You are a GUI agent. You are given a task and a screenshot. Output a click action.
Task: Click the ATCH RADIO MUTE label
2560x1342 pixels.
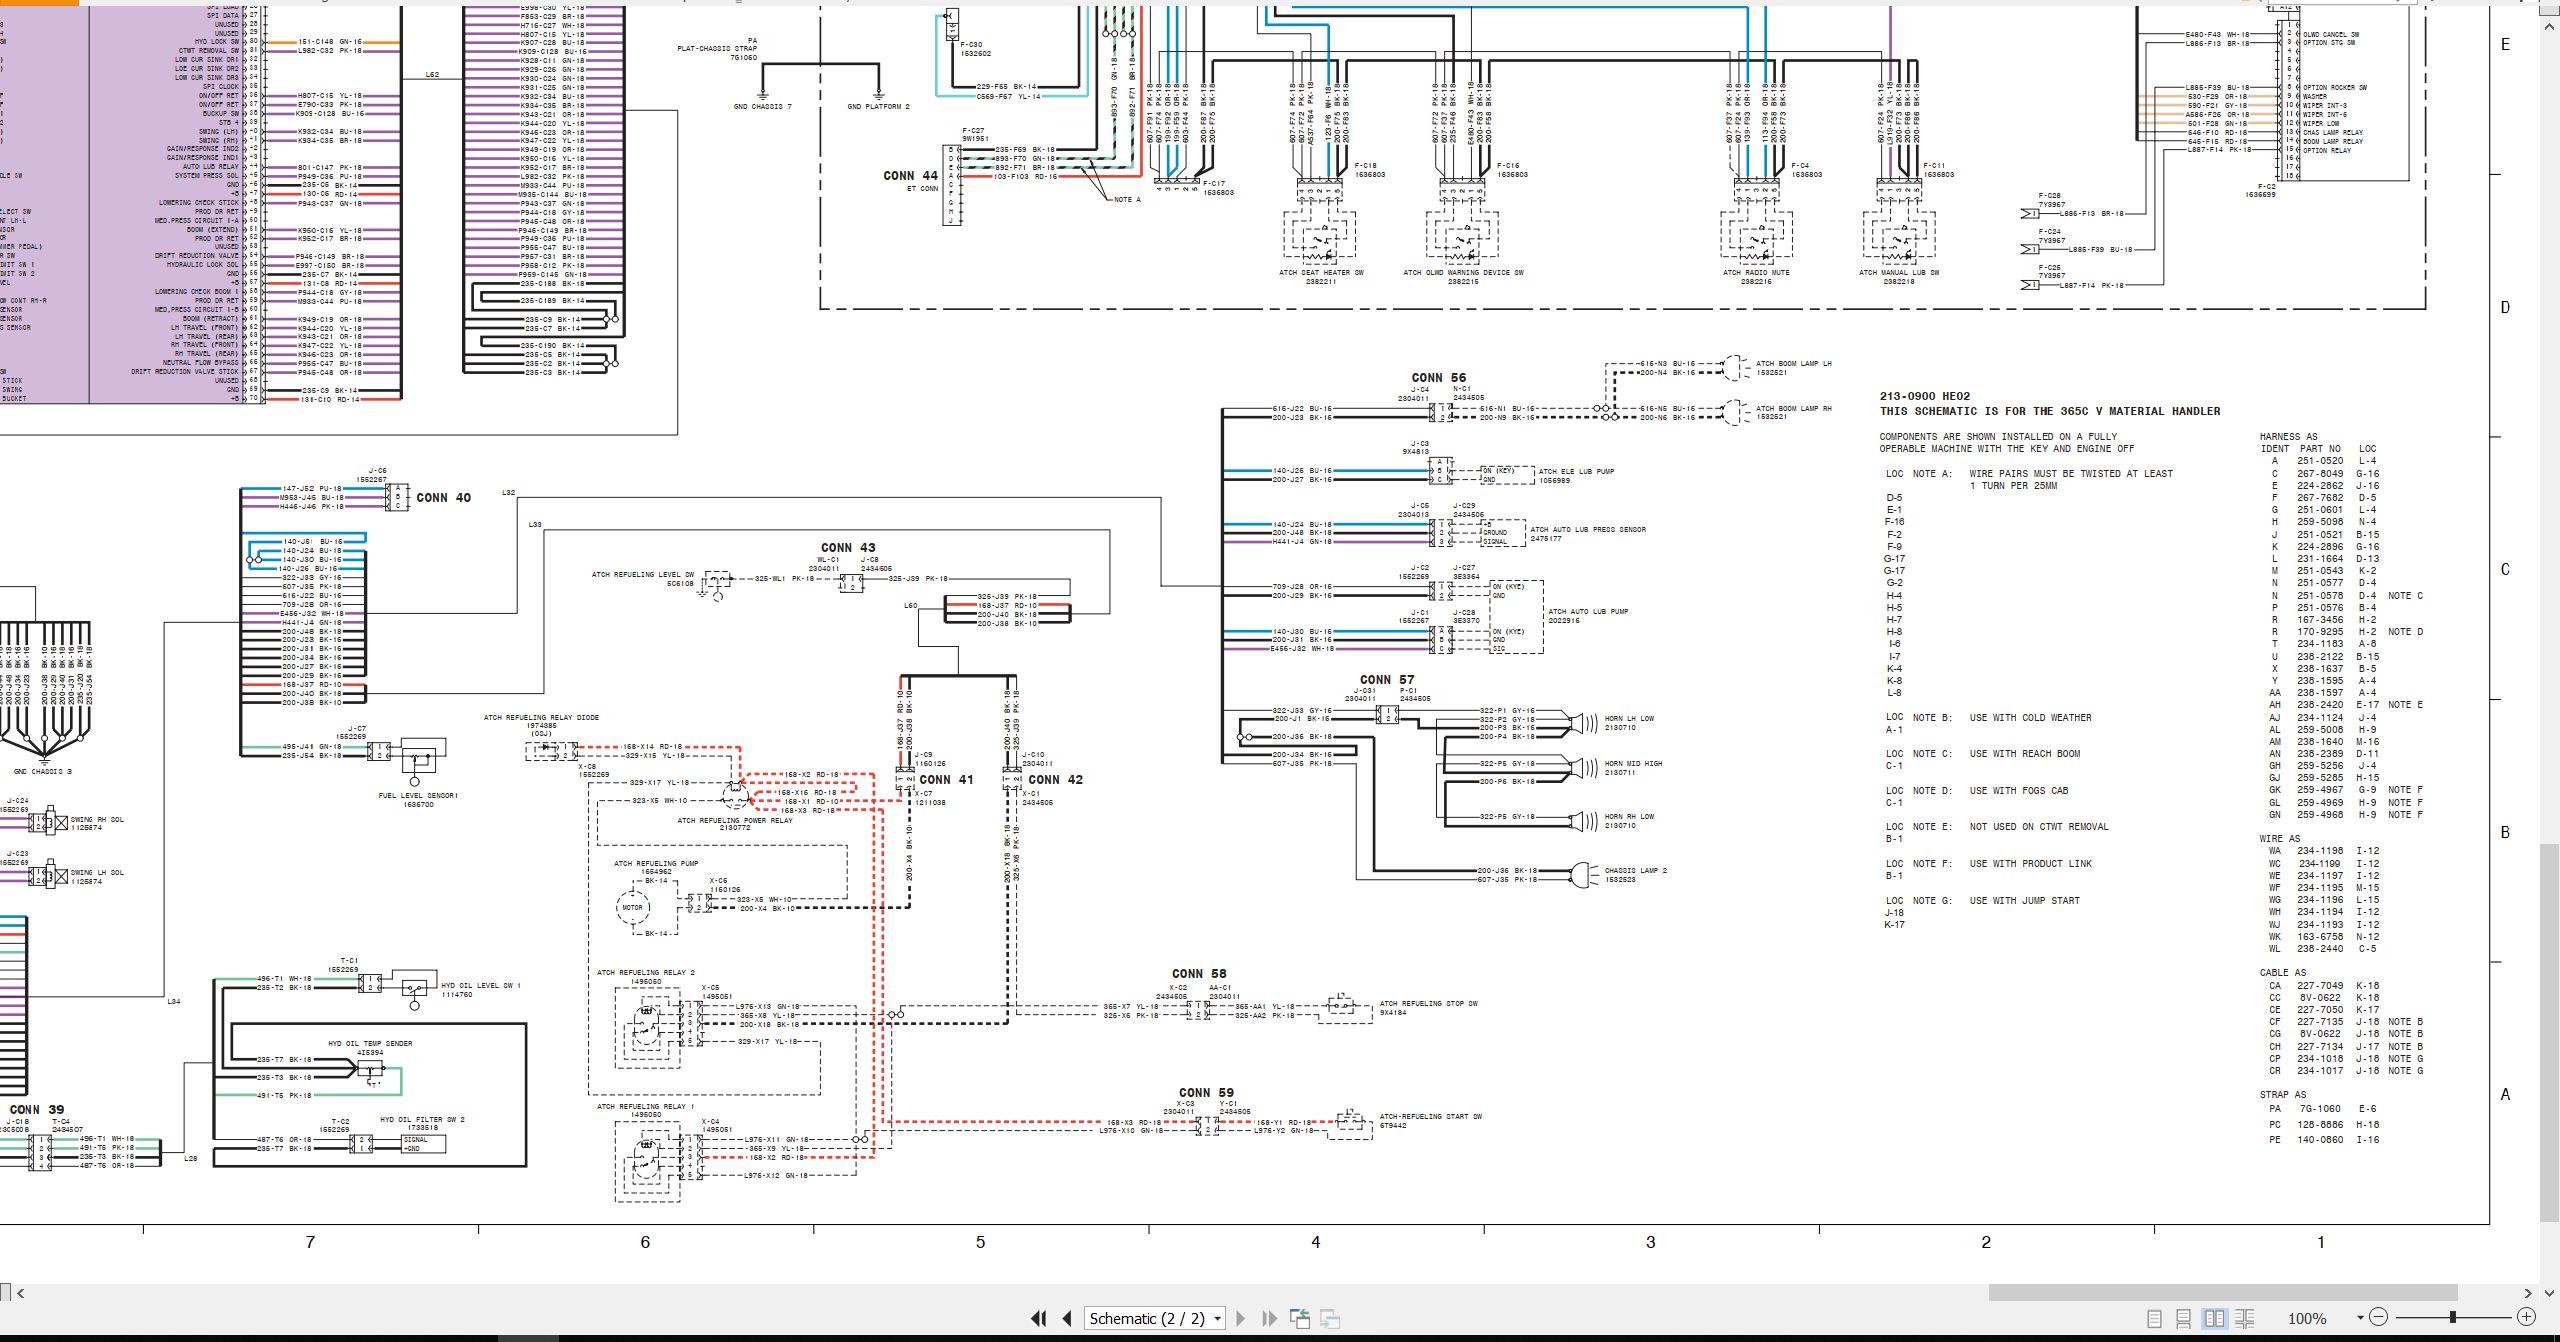[x=1756, y=272]
